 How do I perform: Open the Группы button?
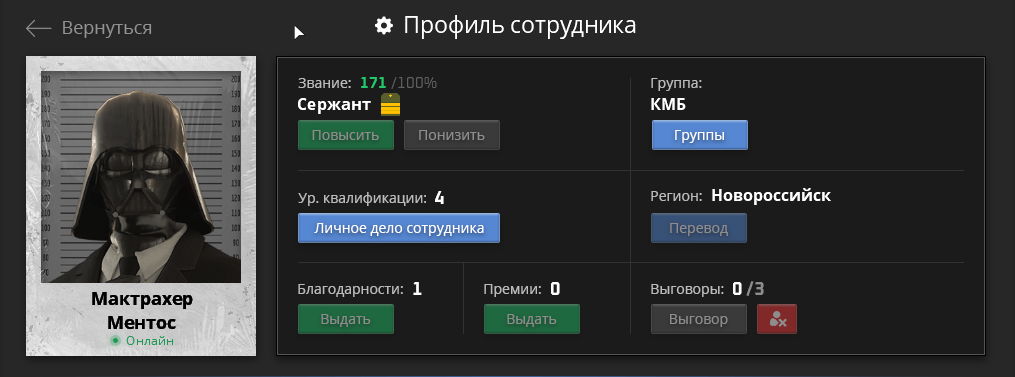coord(700,135)
